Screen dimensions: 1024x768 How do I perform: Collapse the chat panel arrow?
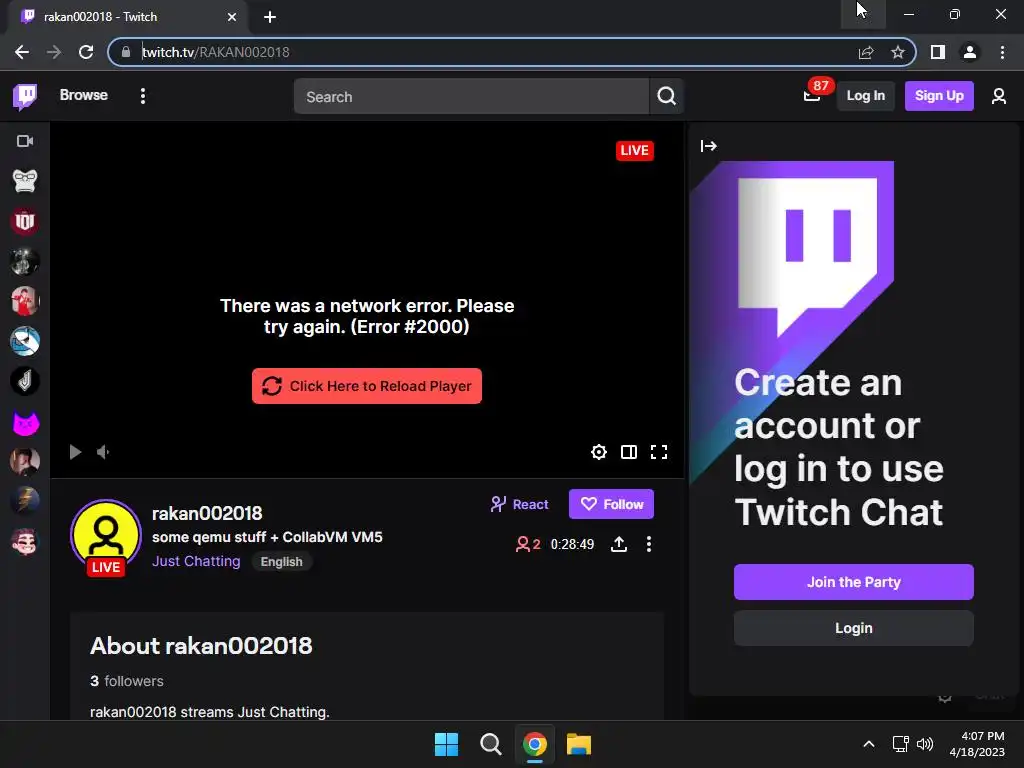coord(709,146)
